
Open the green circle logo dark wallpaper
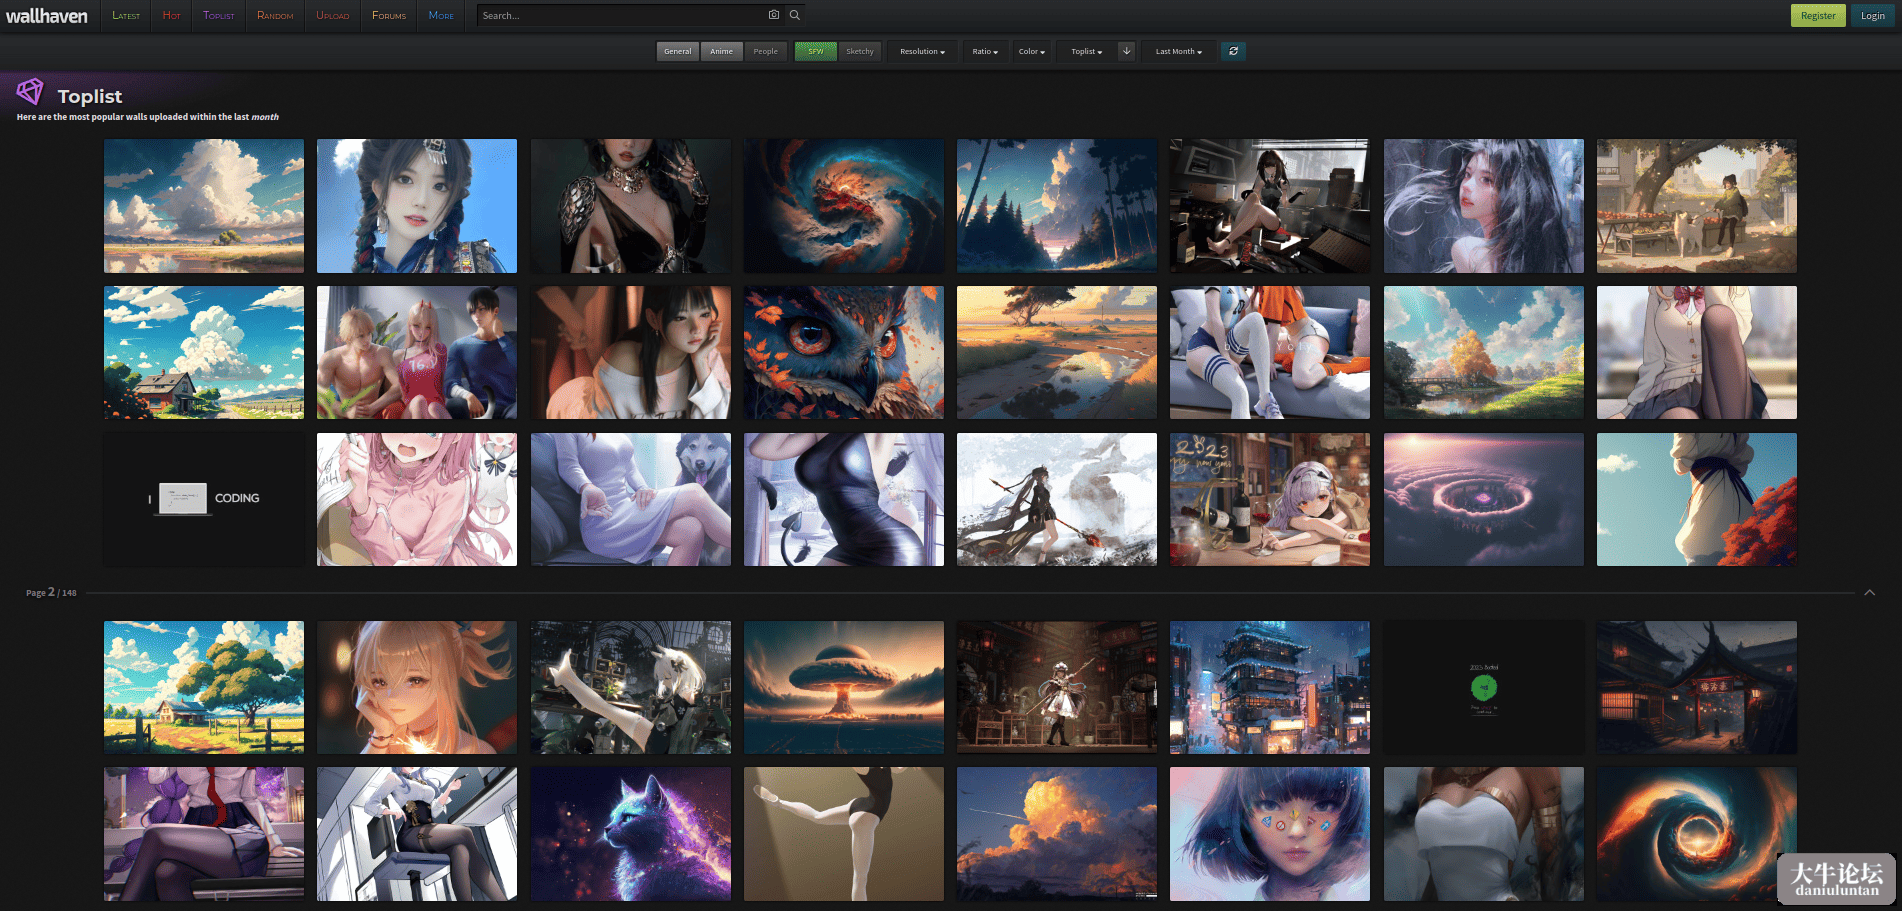point(1484,687)
